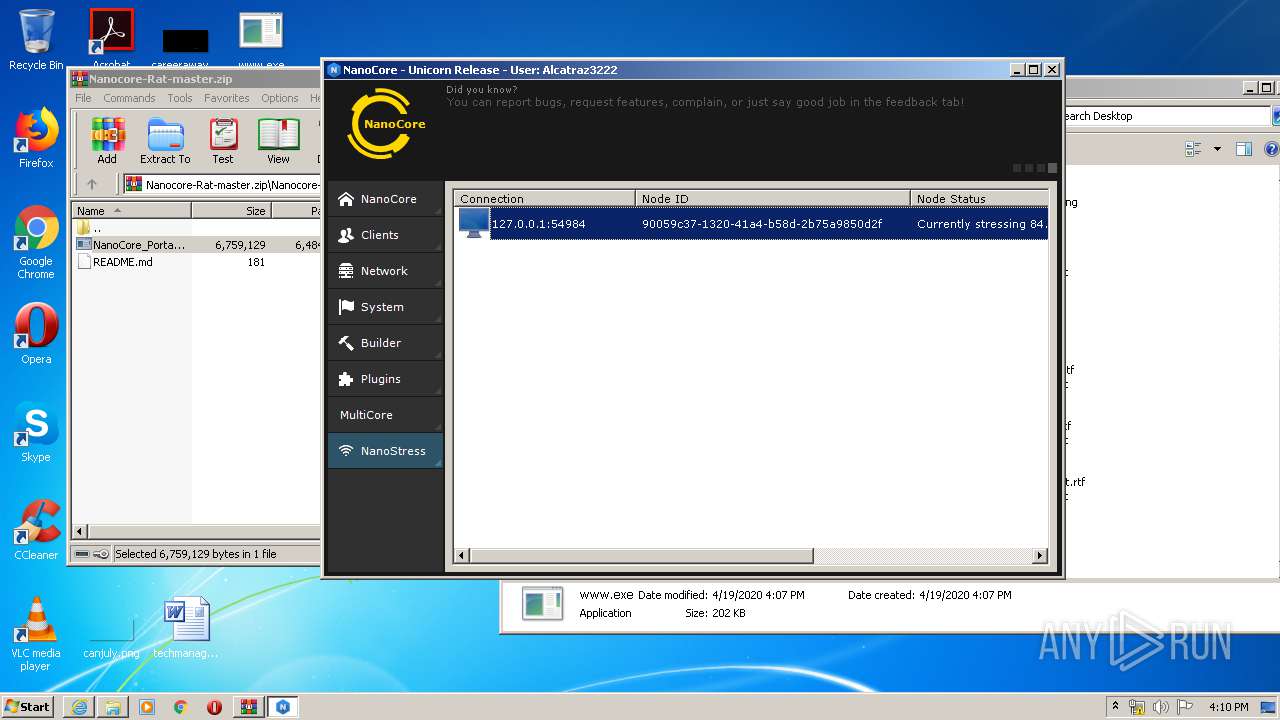Open the Acrobat desktop shortcut
This screenshot has height=720, width=1280.
111,40
